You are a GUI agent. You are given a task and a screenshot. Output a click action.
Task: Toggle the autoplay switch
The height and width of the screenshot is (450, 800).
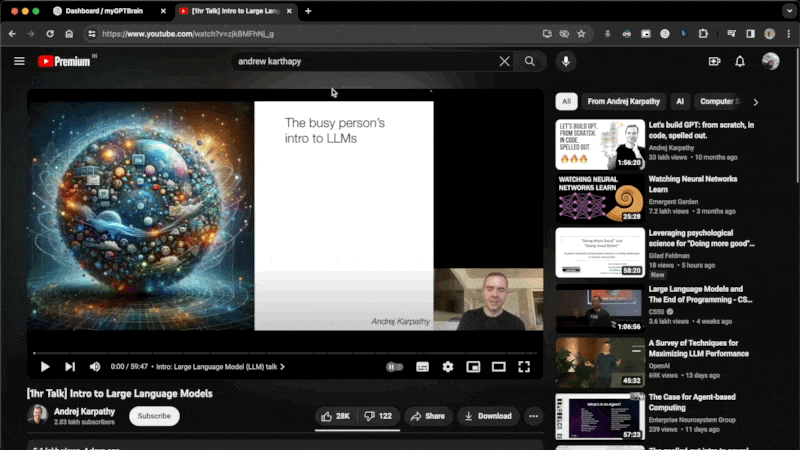pyautogui.click(x=394, y=366)
